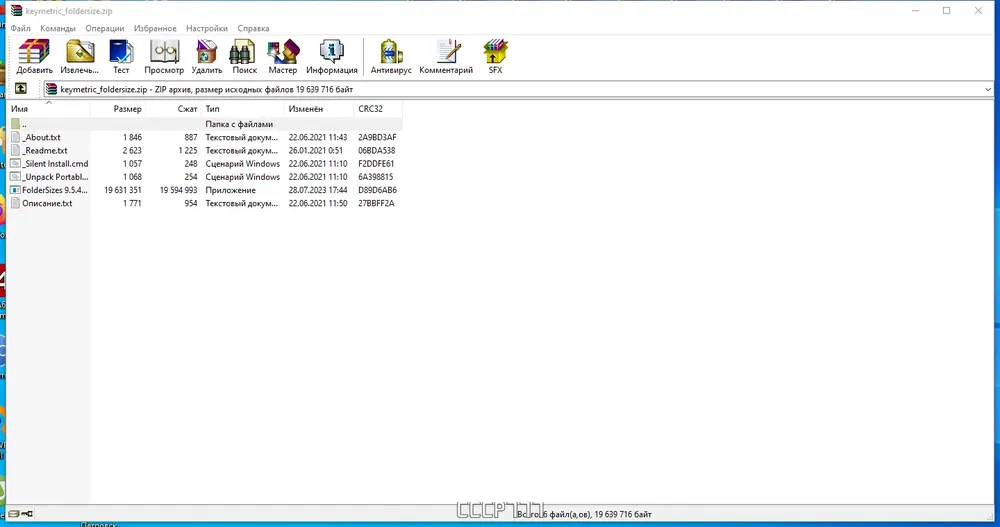The image size is (1000, 527).
Task: Click the parent folder '..' icon
Action: click(x=15, y=124)
